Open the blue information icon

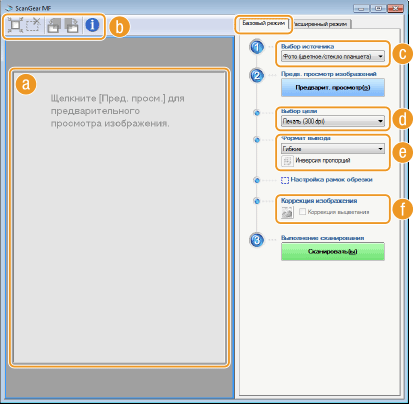coord(92,25)
